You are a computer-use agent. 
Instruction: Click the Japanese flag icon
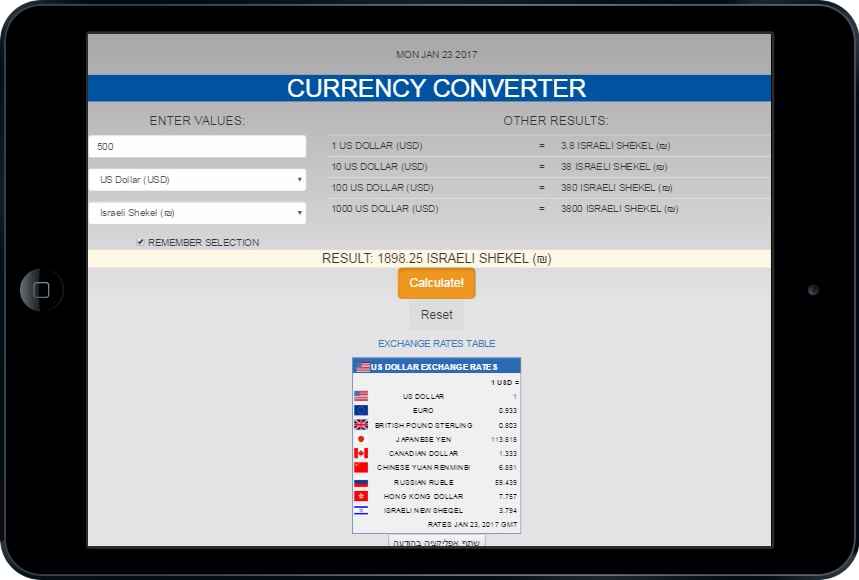tap(361, 439)
